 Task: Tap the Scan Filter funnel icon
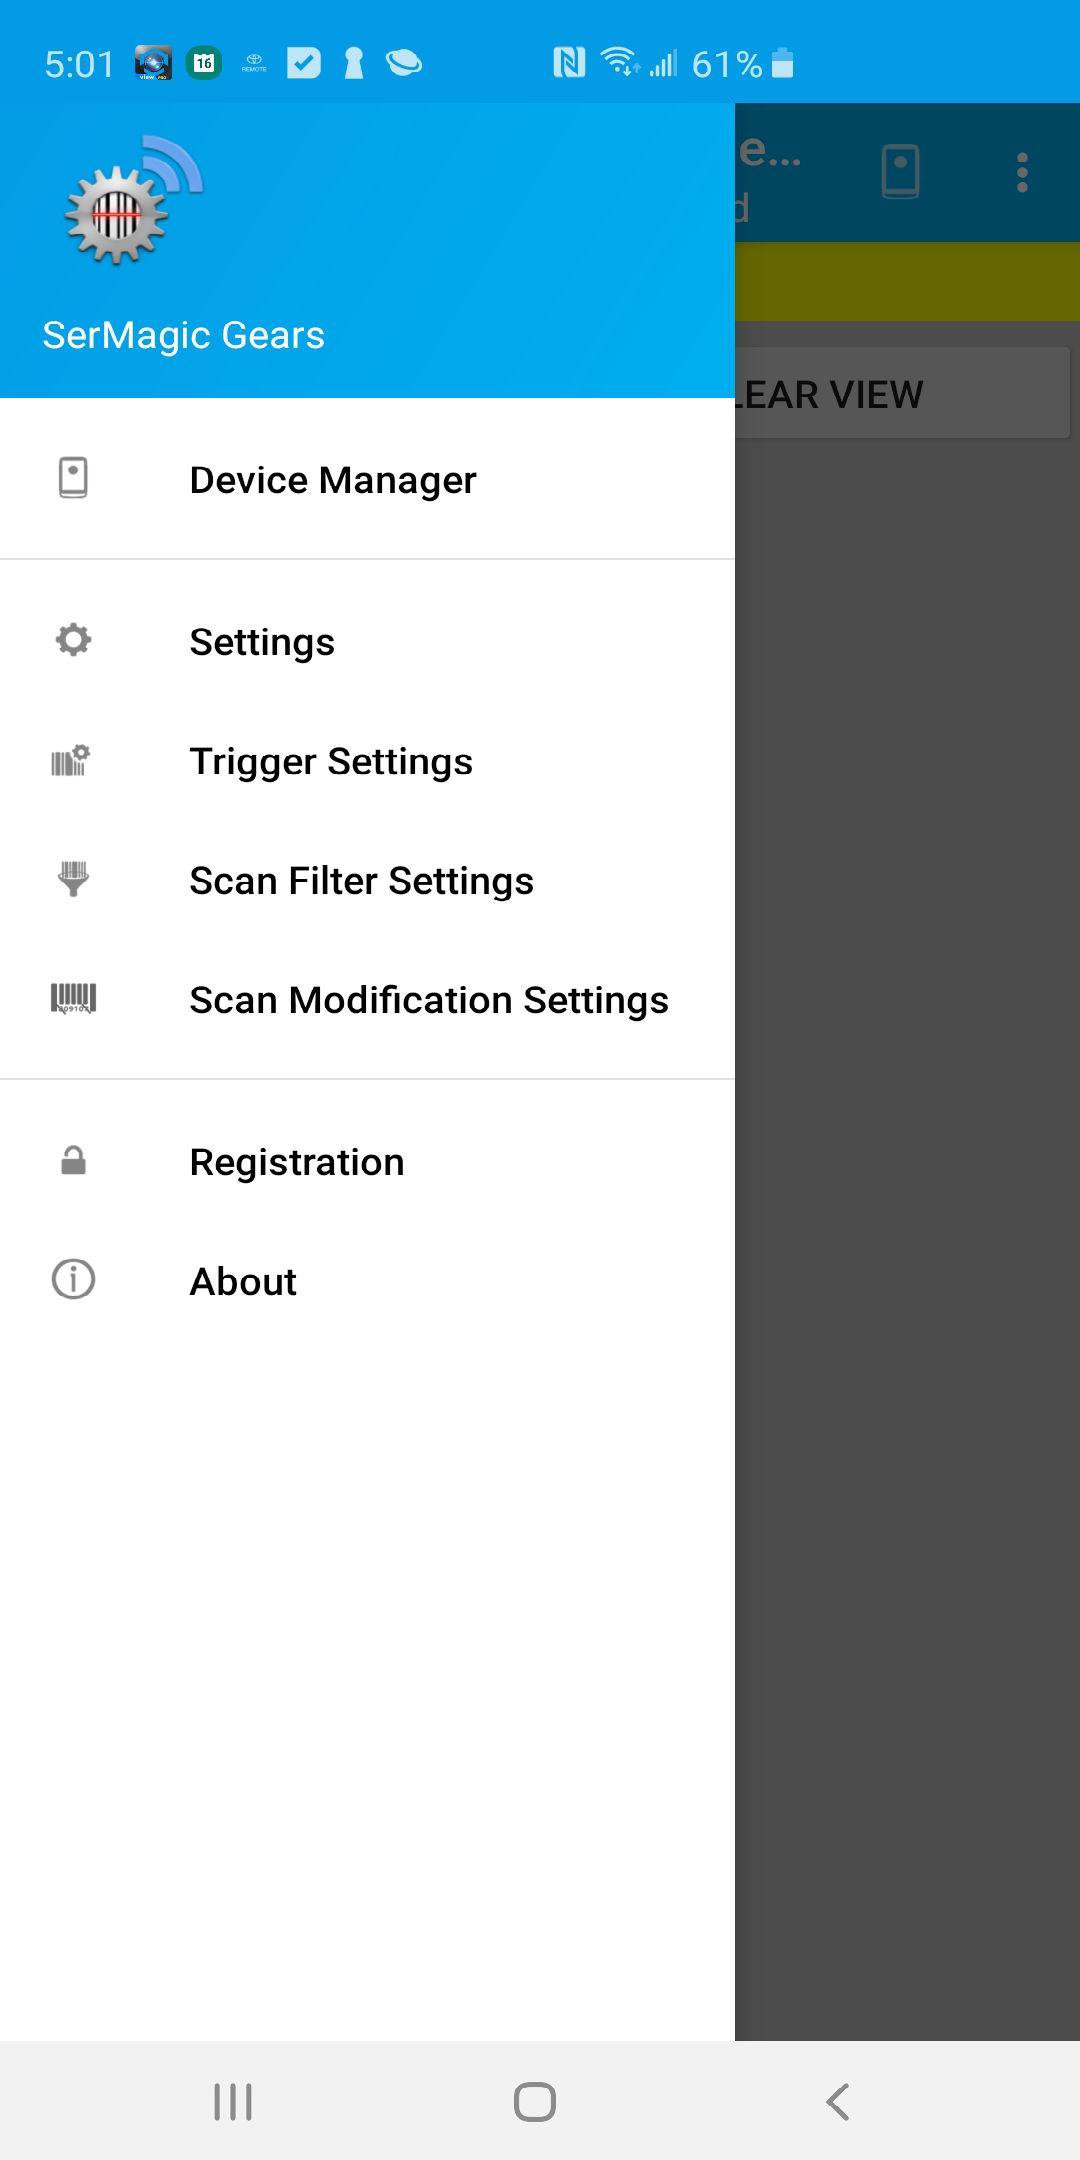pyautogui.click(x=73, y=879)
